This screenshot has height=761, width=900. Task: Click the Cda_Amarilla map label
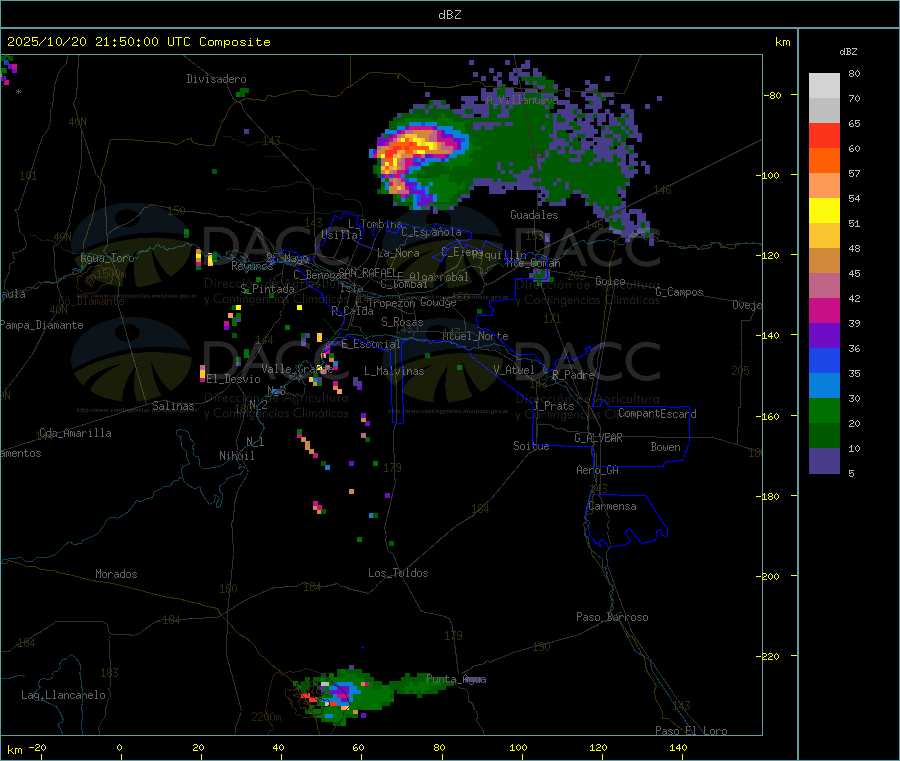(x=75, y=433)
